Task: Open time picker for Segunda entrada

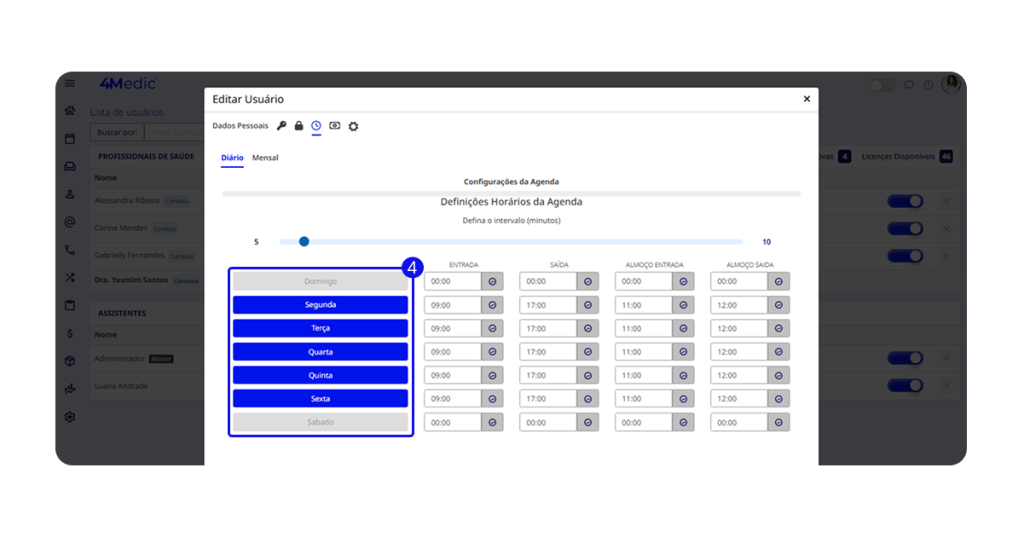Action: 492,305
